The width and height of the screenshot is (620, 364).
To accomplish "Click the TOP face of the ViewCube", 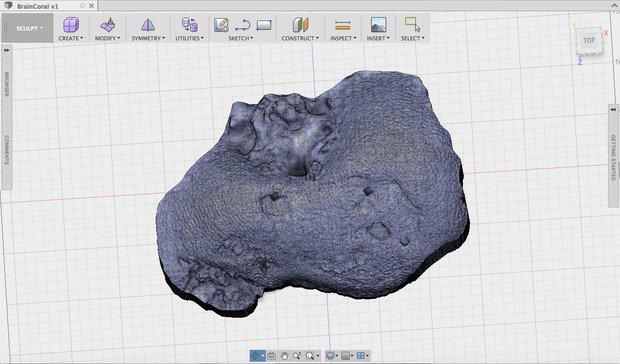I will point(589,40).
